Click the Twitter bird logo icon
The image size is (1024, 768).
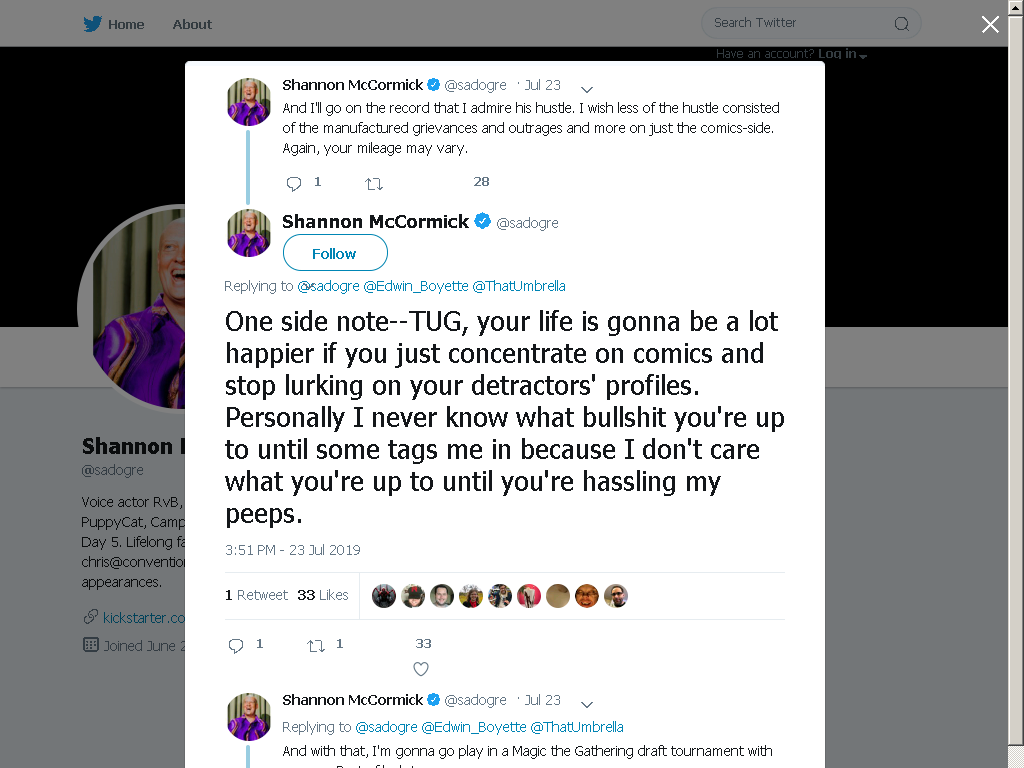click(x=92, y=24)
